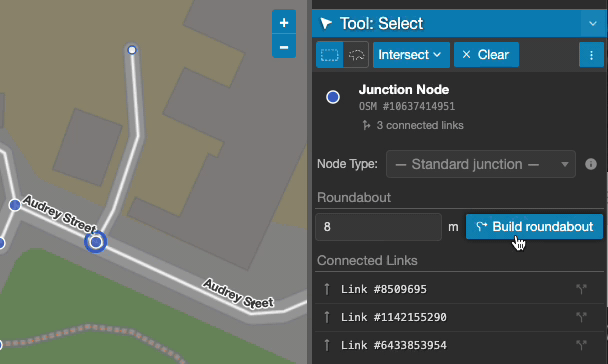Click the lower-right Audrey Street map label

click(238, 294)
